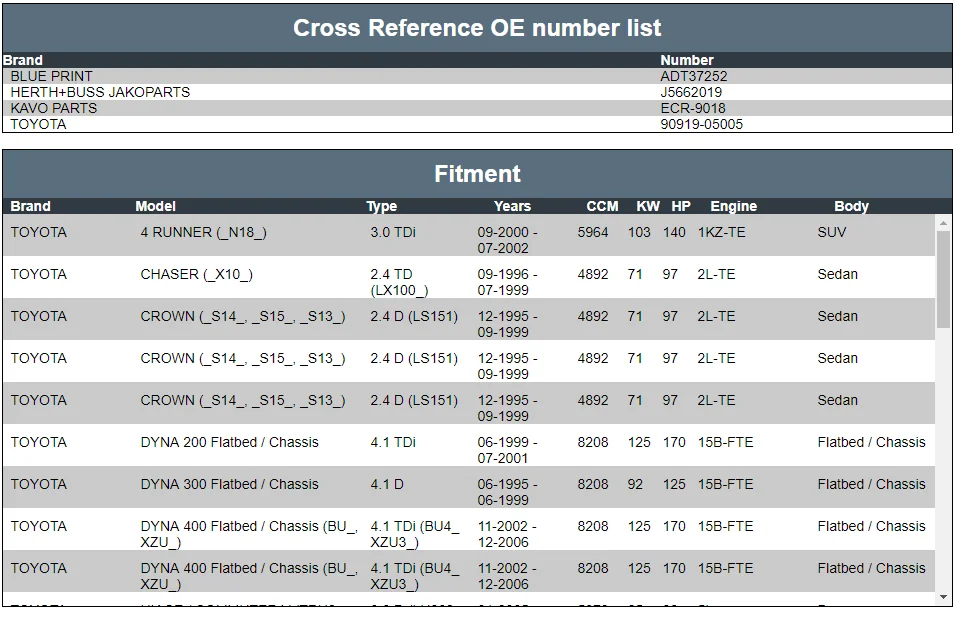
Task: Click the Cross Reference OE number list heading
Action: click(477, 28)
